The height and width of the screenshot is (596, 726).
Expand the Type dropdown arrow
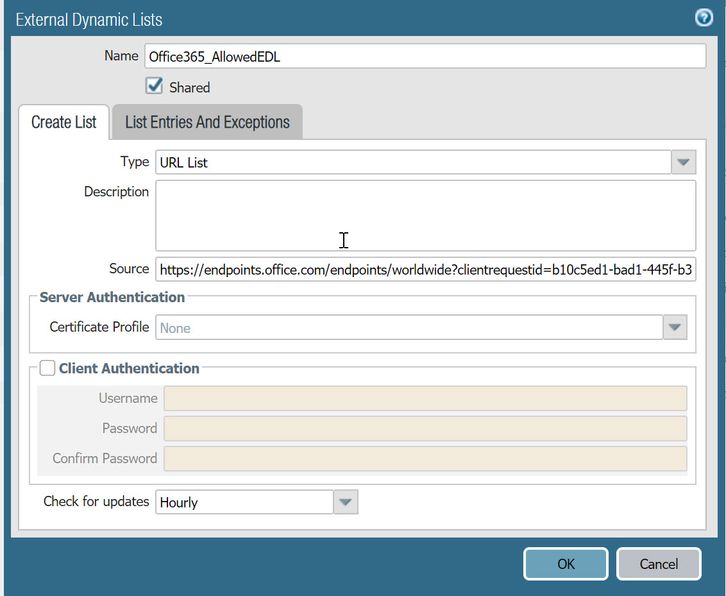coord(683,162)
